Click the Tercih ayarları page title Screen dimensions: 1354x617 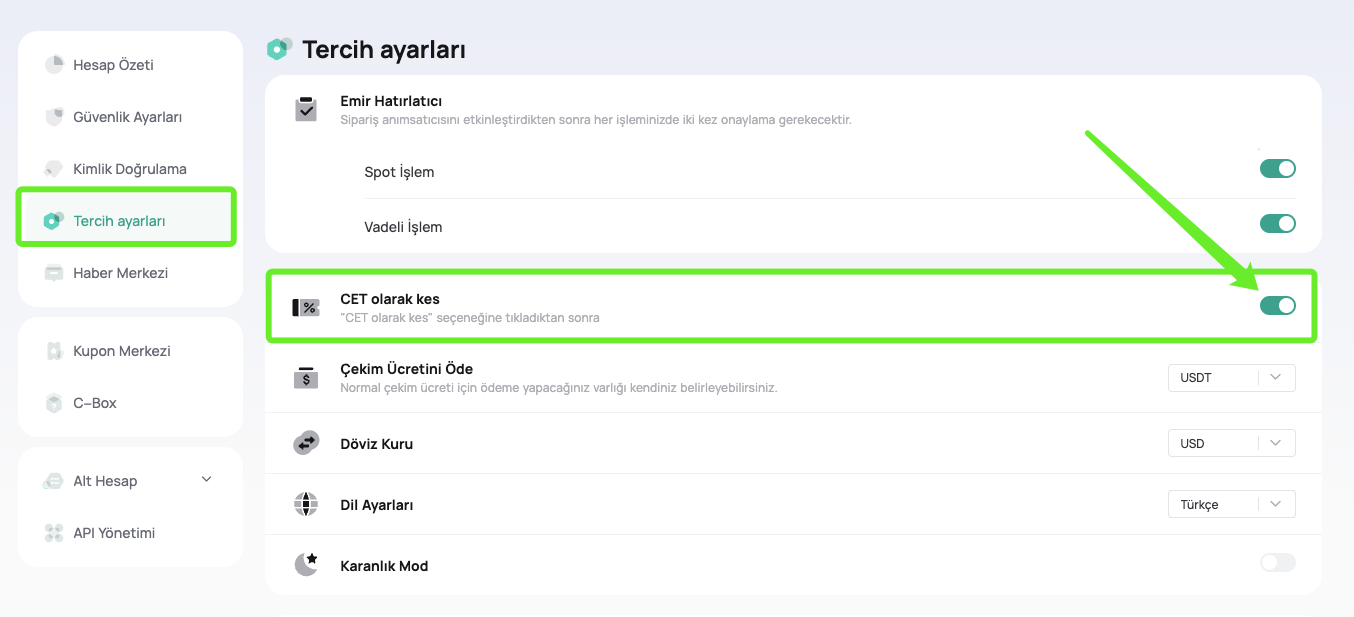coord(384,50)
